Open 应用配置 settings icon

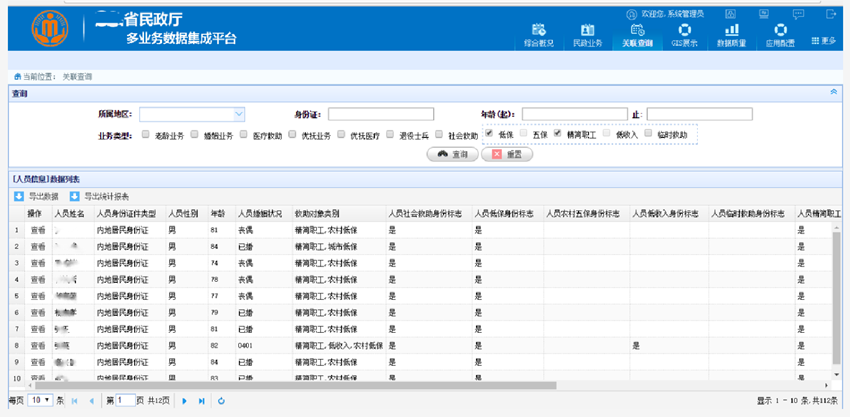tap(780, 30)
